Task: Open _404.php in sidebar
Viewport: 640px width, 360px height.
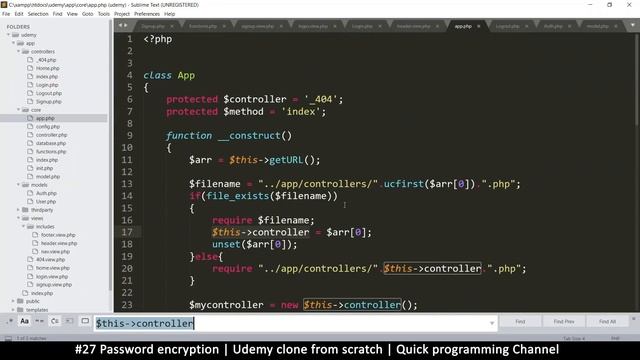Action: point(46,60)
